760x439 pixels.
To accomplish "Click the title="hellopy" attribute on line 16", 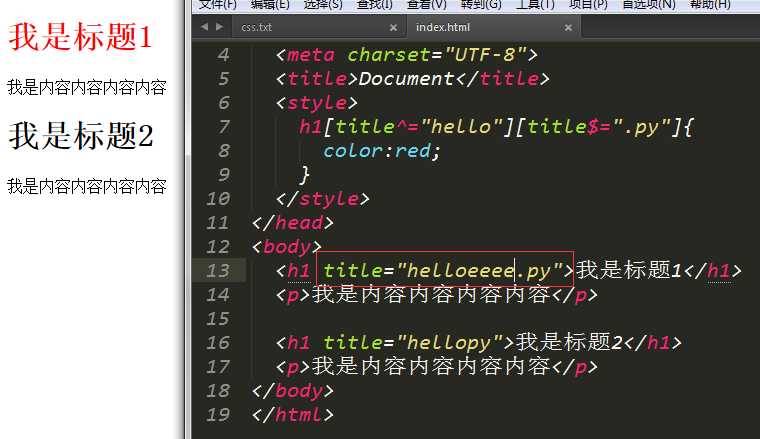I will coord(412,343).
